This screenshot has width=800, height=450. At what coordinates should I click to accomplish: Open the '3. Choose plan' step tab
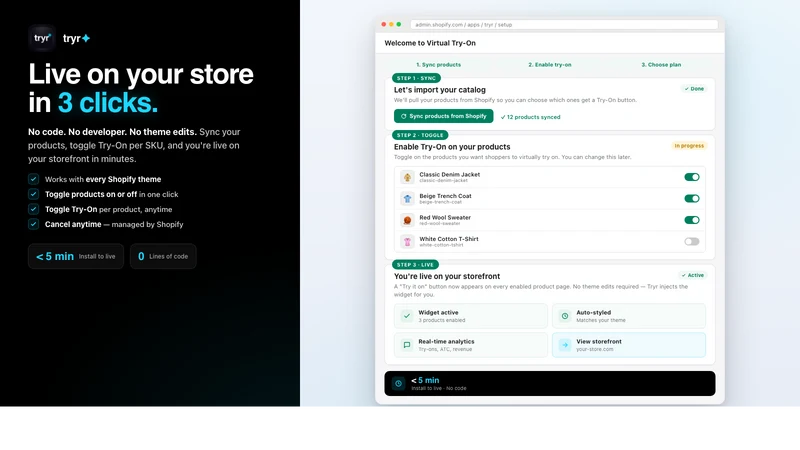(661, 65)
